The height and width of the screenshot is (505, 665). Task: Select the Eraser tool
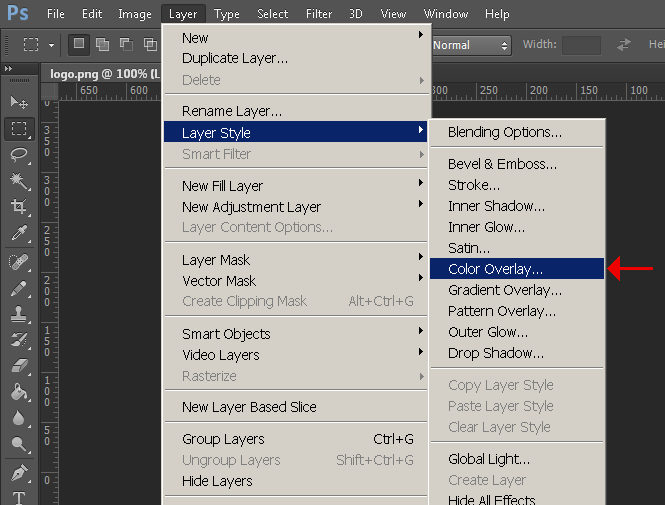click(19, 366)
